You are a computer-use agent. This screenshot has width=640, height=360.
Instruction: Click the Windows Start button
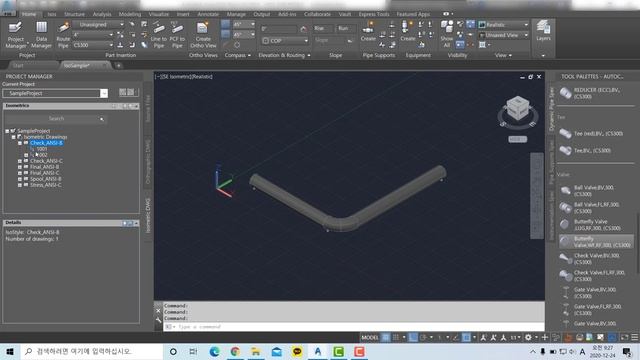tap(10, 351)
